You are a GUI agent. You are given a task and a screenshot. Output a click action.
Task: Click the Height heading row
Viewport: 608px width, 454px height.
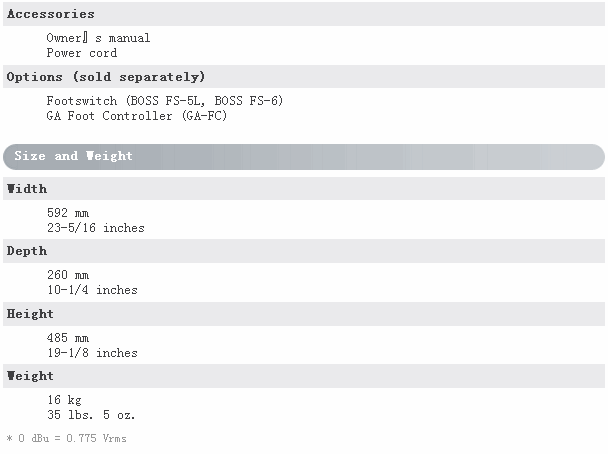pyautogui.click(x=304, y=314)
